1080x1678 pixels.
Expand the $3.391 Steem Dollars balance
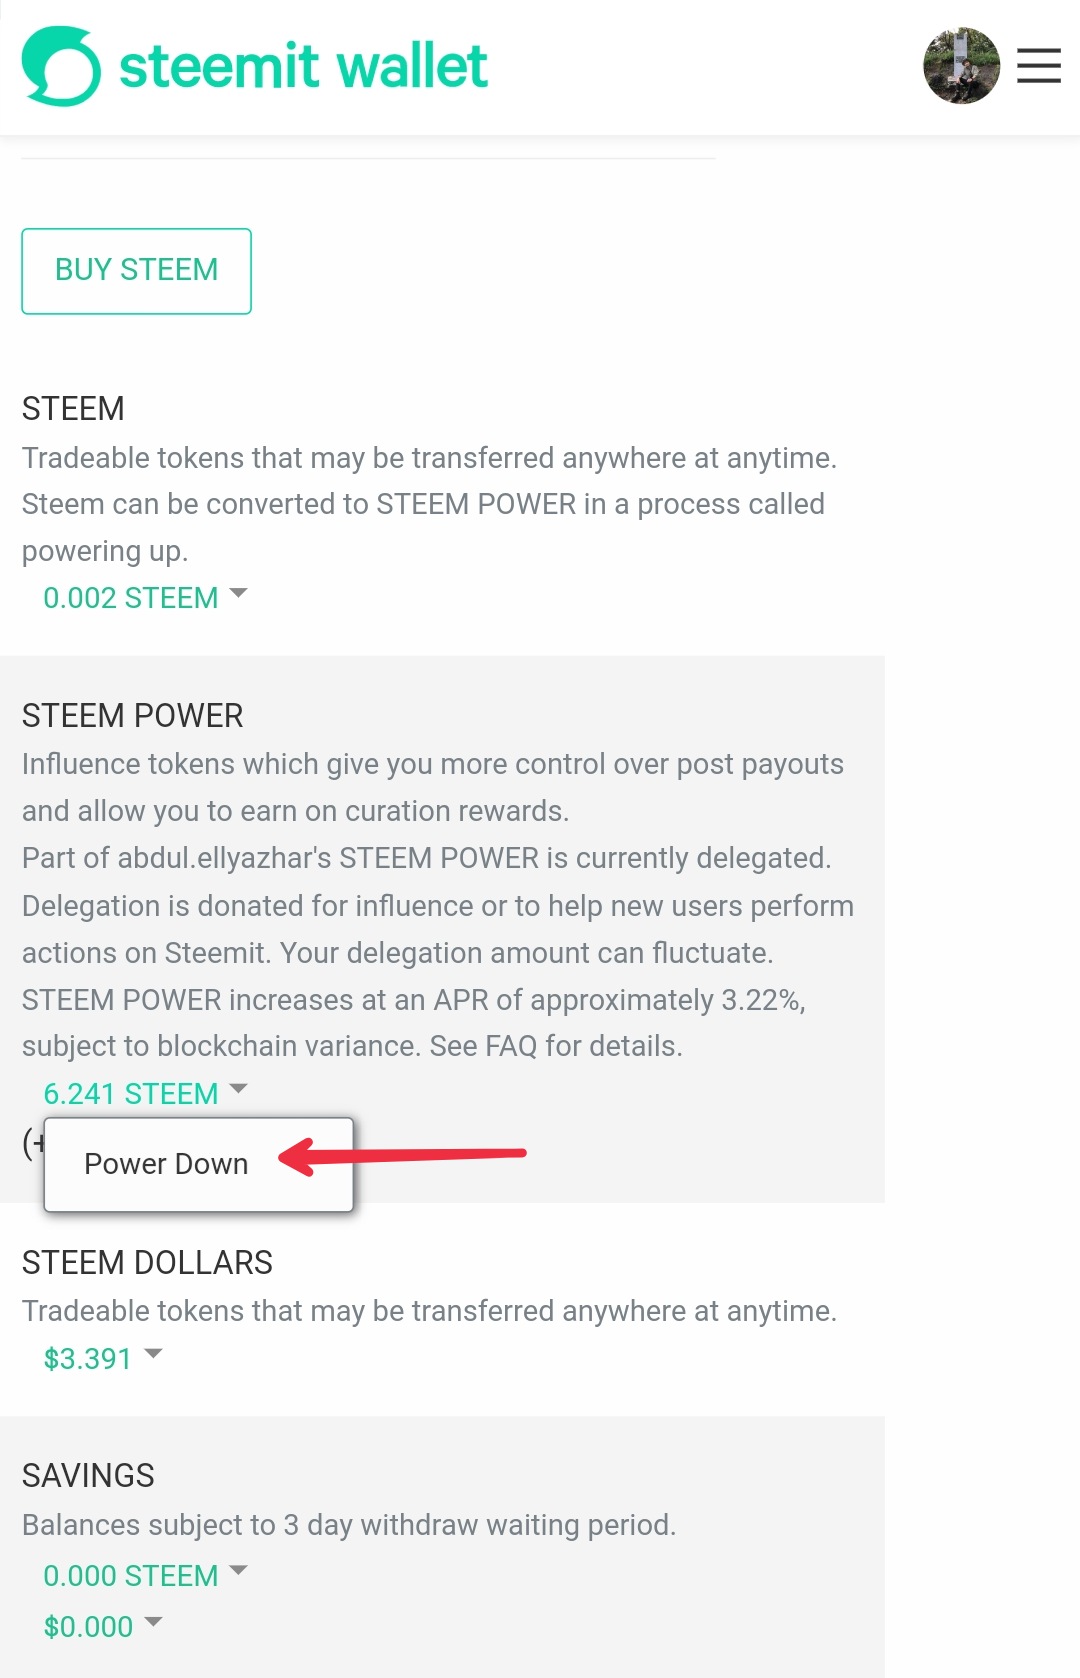point(88,1359)
